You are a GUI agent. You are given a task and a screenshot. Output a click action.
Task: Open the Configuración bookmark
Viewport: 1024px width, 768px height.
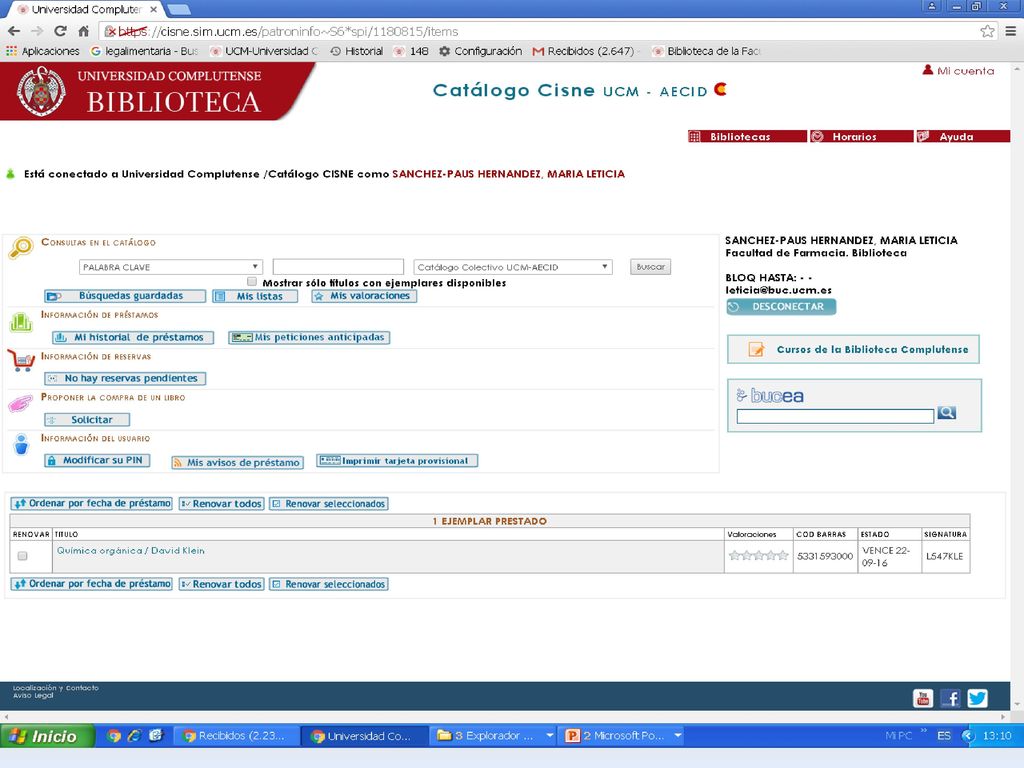481,51
